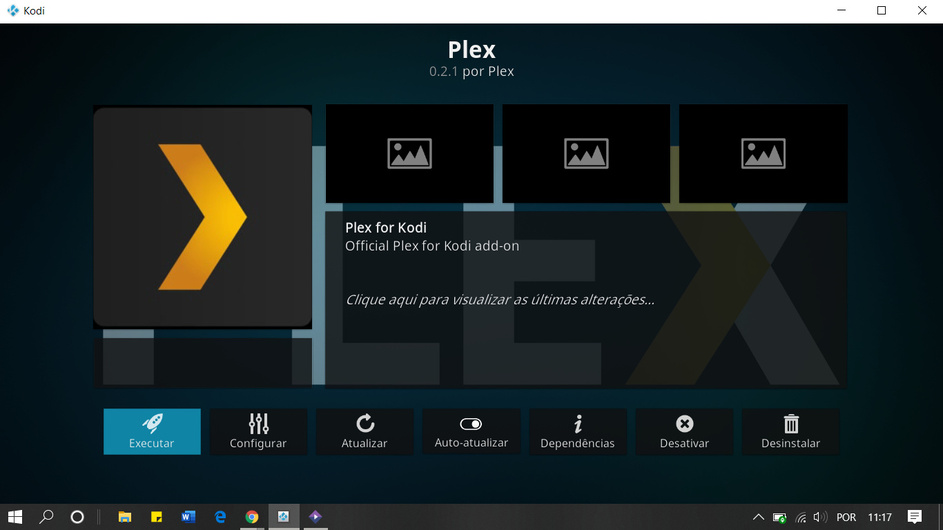Switch to Kodi taskbar icon
The height and width of the screenshot is (530, 943).
pyautogui.click(x=283, y=517)
